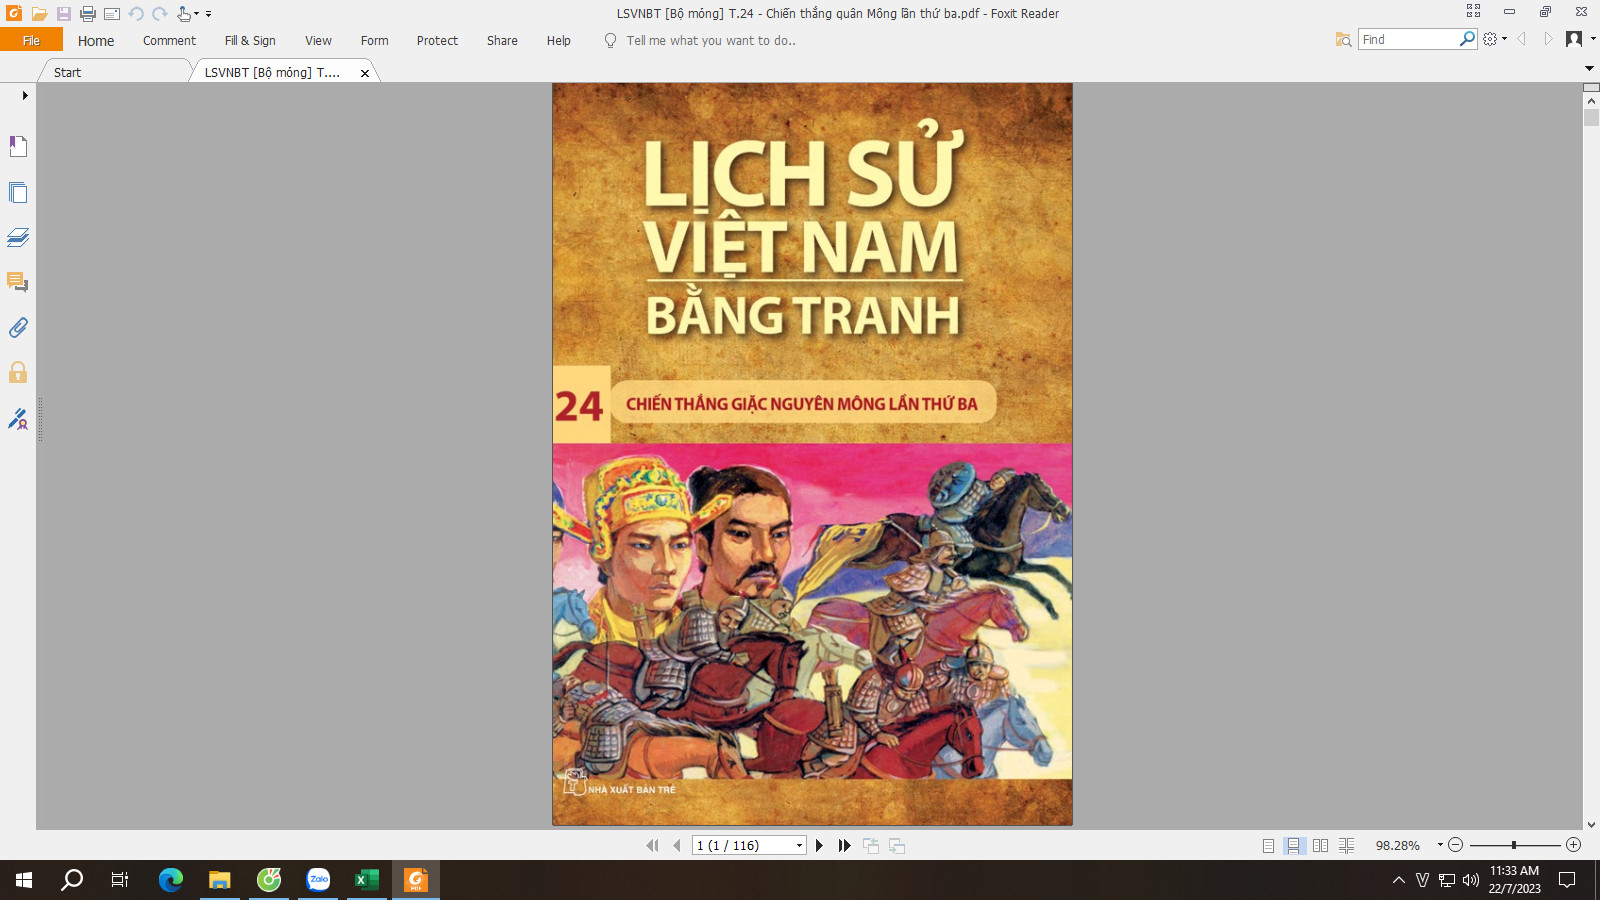The width and height of the screenshot is (1600, 900).
Task: Email the document via envelope icon
Action: (x=112, y=14)
